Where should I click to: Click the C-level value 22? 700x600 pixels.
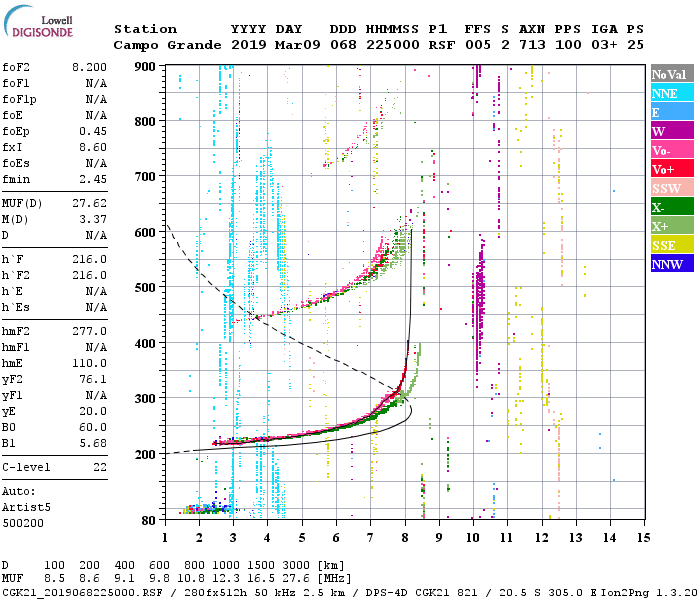[x=100, y=467]
